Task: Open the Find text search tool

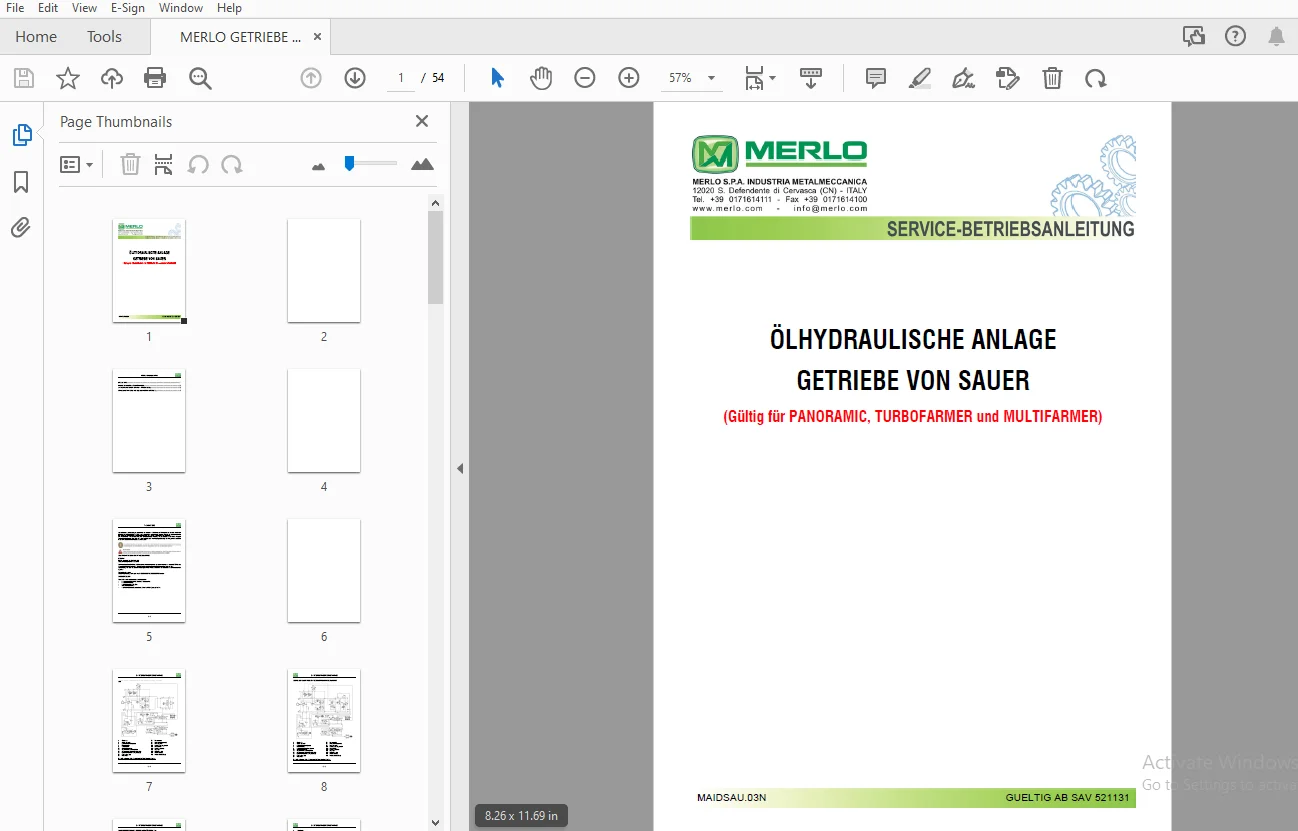Action: (200, 78)
